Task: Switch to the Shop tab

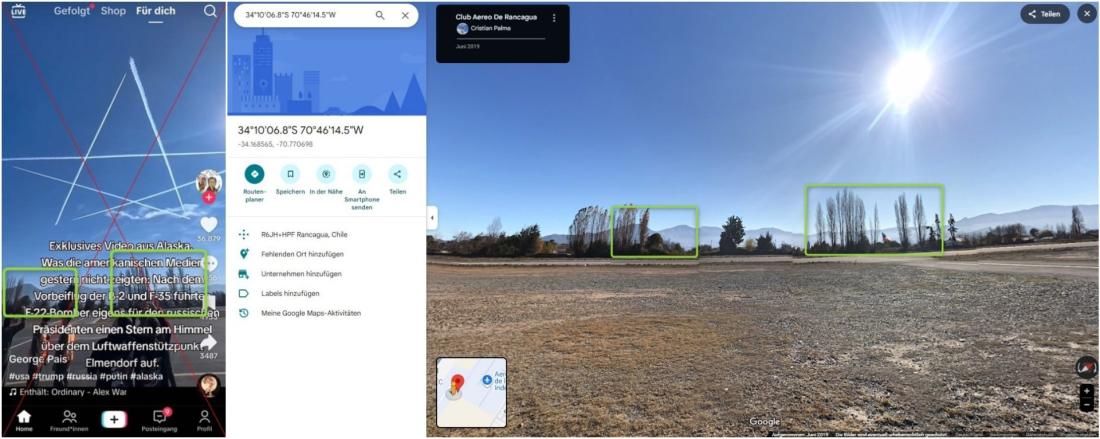Action: tap(113, 11)
